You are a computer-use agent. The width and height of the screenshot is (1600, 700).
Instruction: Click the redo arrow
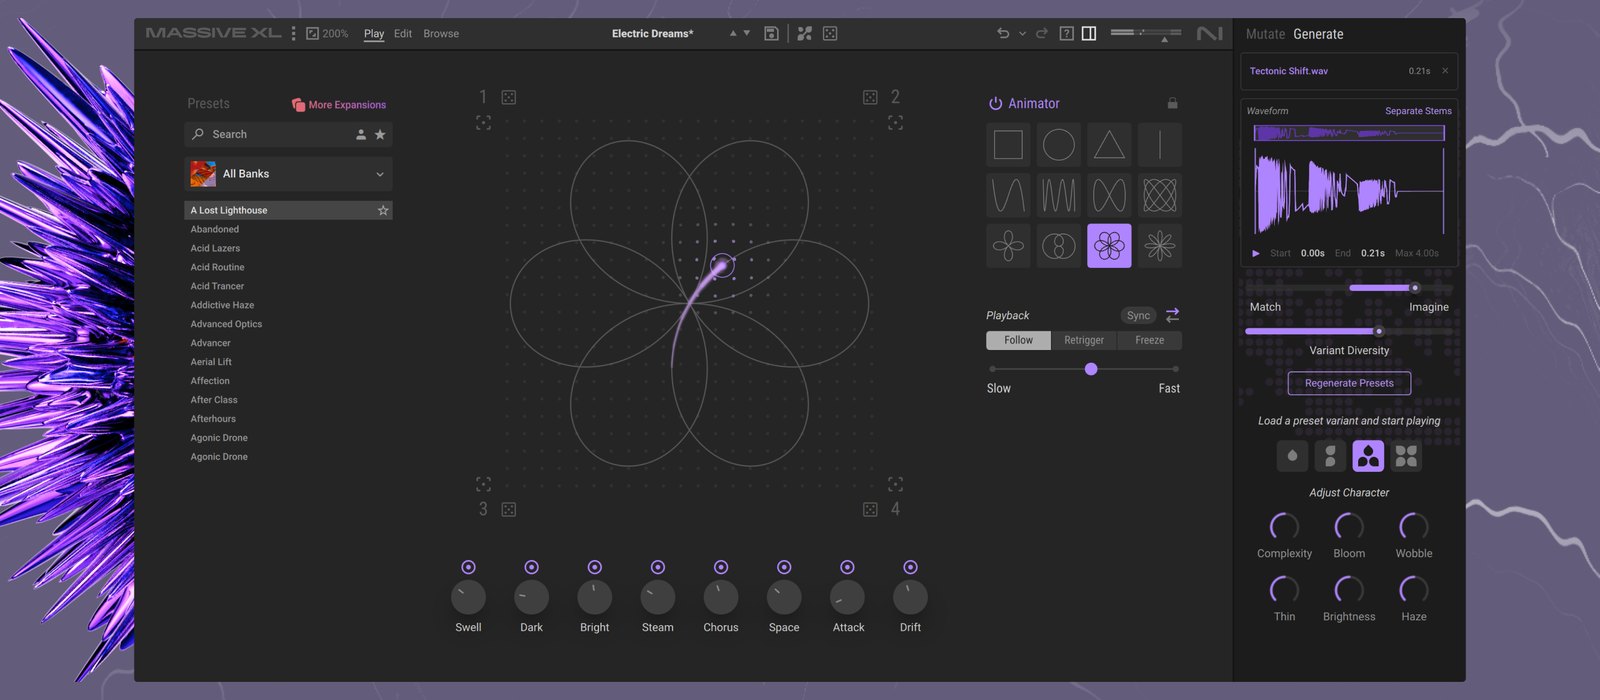pyautogui.click(x=1041, y=33)
